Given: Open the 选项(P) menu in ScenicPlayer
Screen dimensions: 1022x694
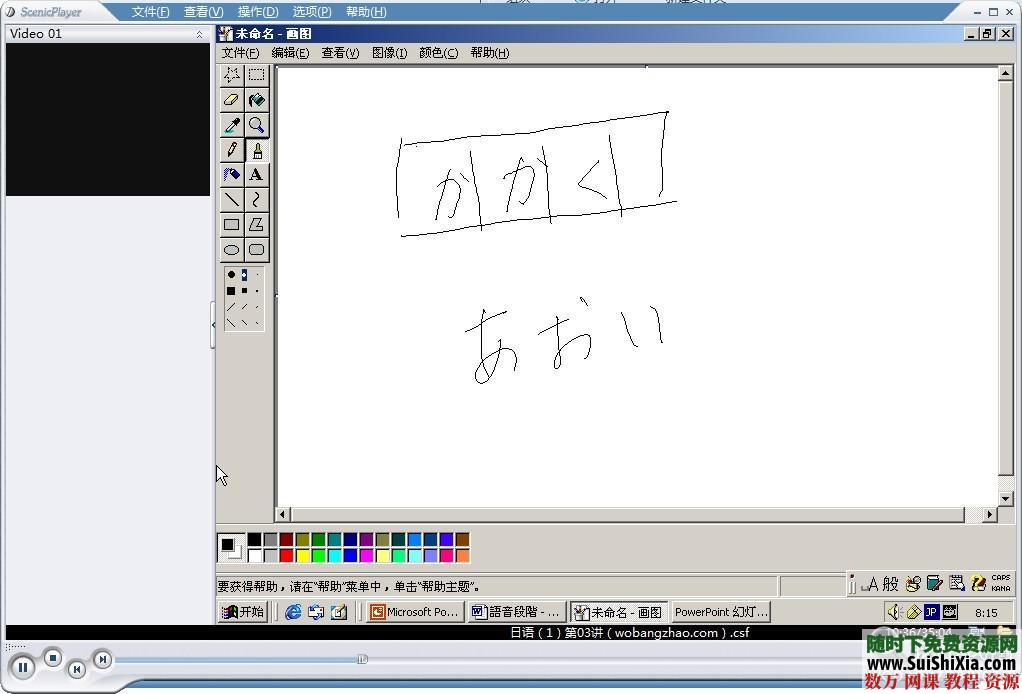Looking at the screenshot, I should tap(311, 12).
